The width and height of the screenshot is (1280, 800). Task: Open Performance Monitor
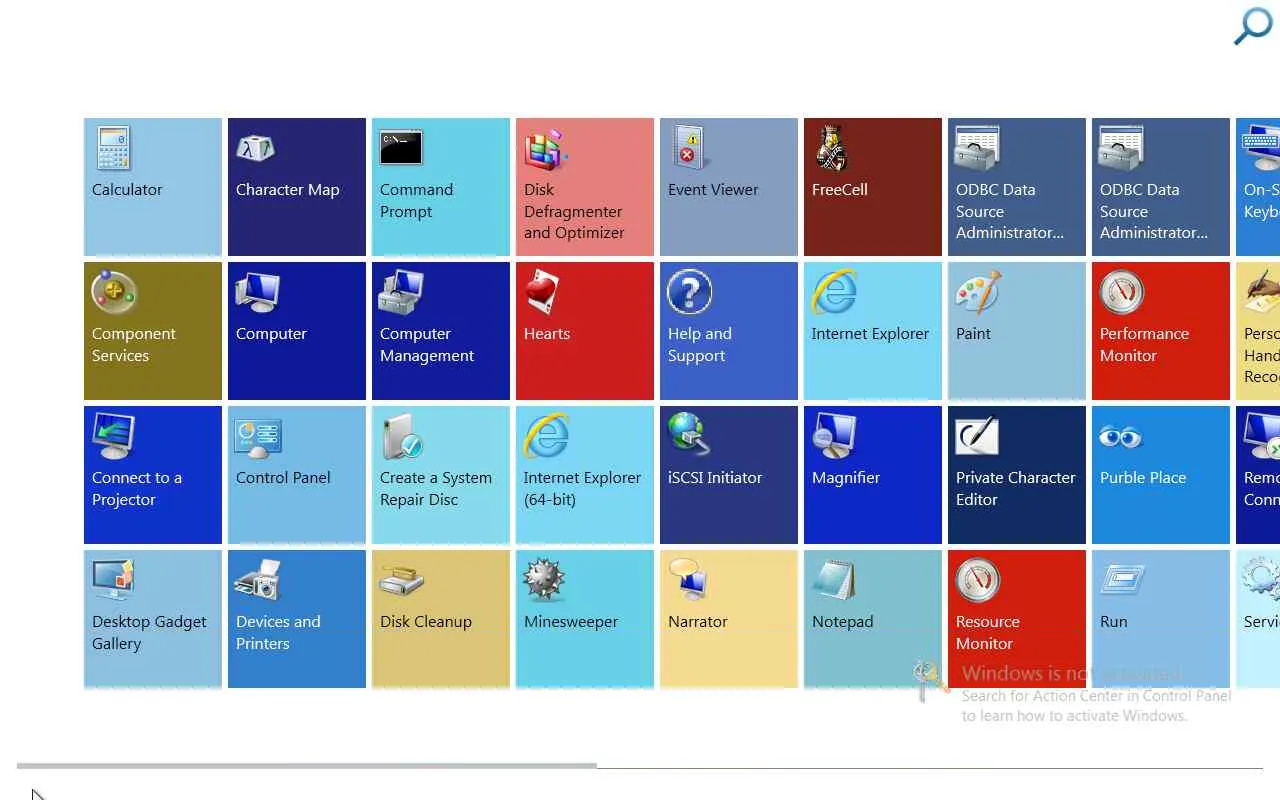click(1161, 331)
